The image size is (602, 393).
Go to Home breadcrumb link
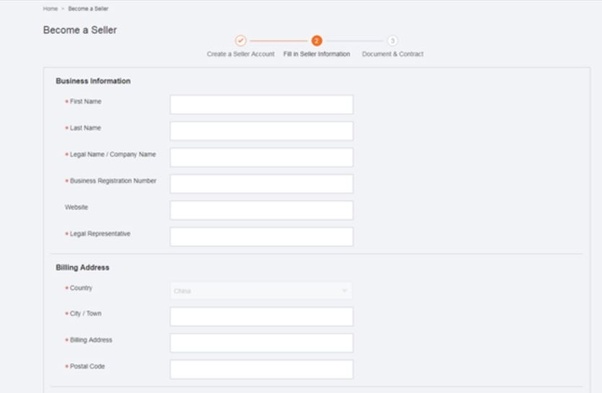(50, 8)
